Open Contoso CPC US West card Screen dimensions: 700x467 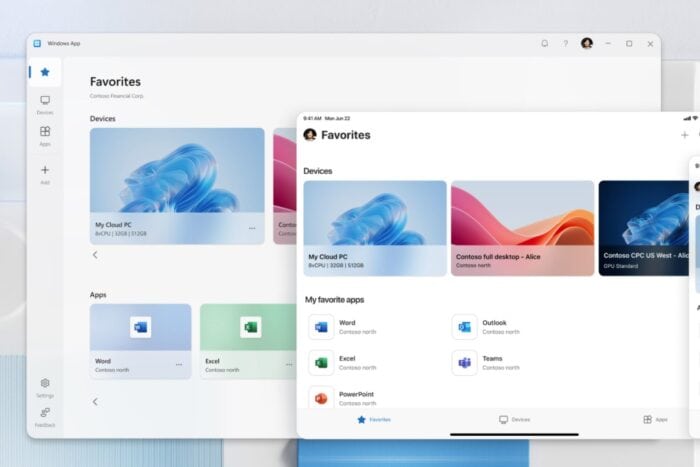pyautogui.click(x=644, y=228)
